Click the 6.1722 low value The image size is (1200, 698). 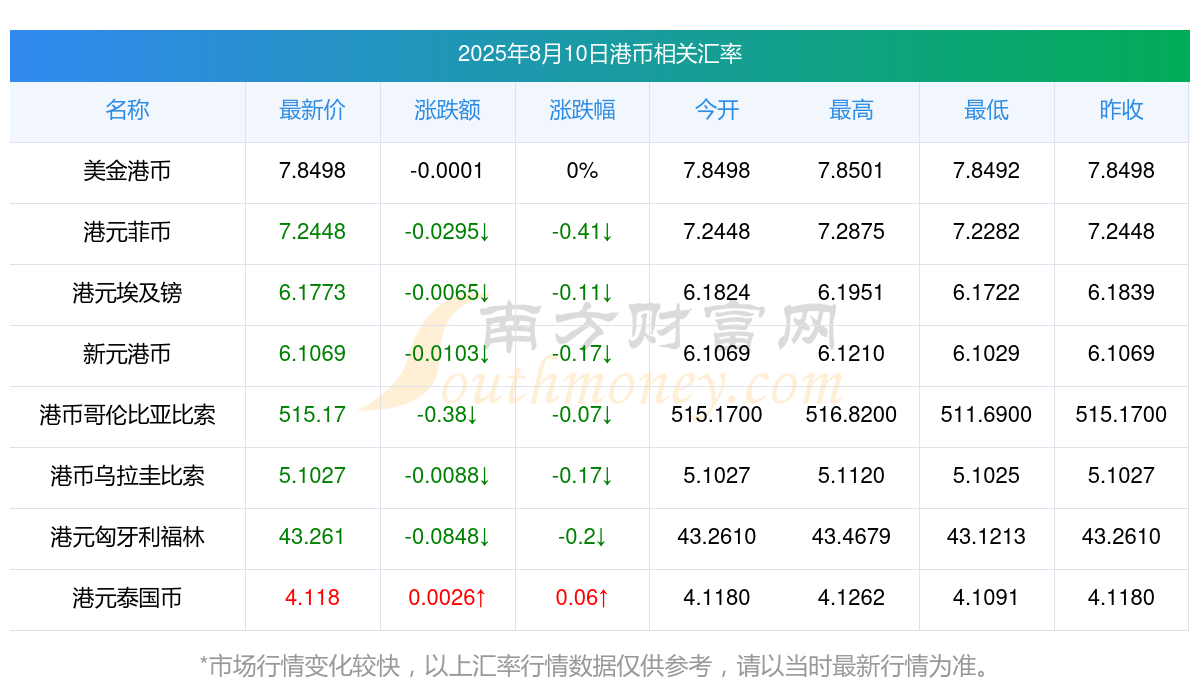986,293
